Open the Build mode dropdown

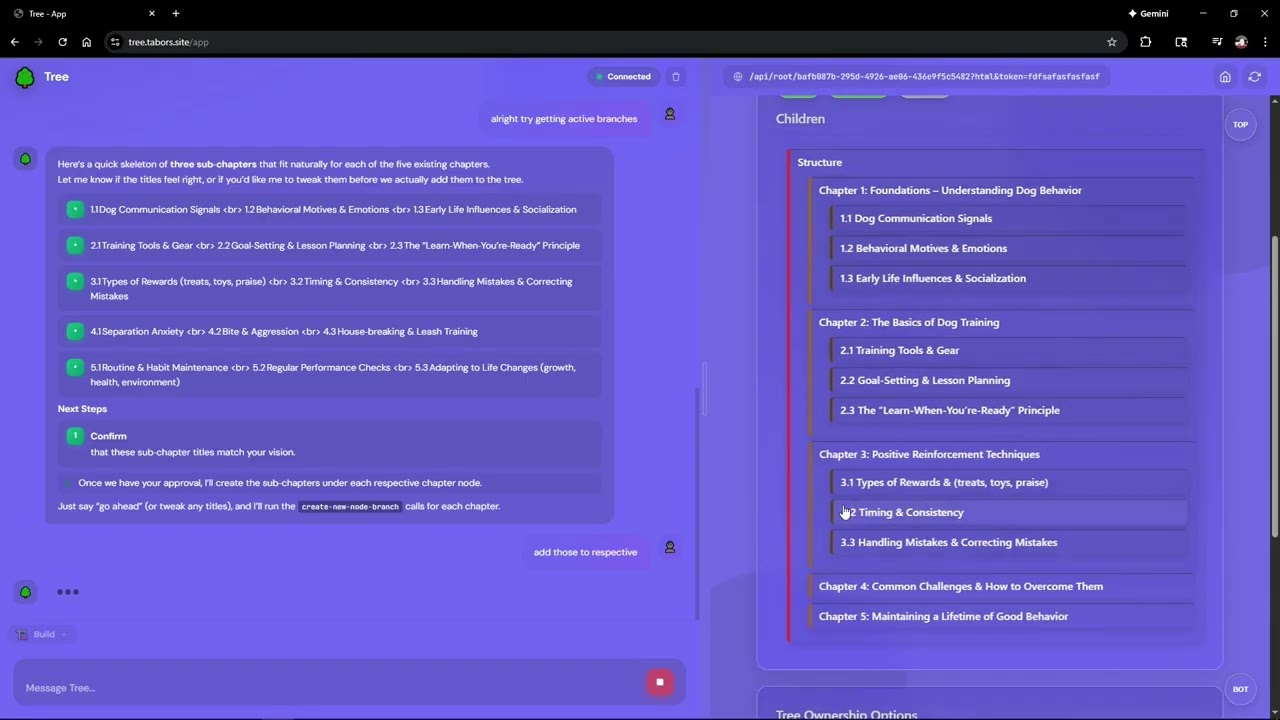42,634
